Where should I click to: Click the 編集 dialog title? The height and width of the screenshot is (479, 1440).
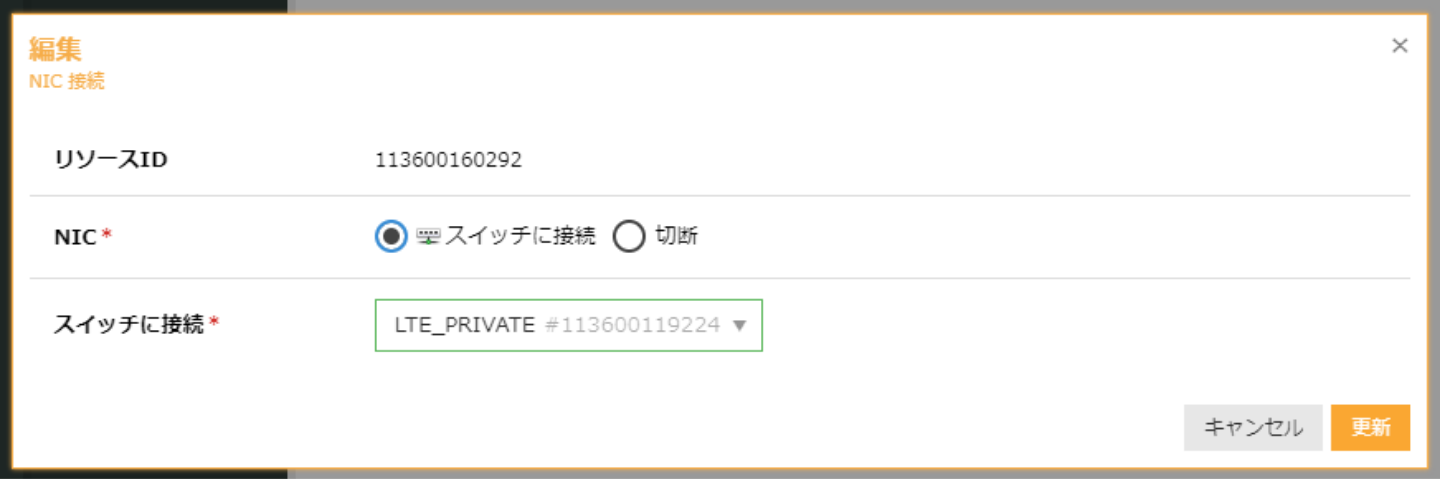(55, 47)
